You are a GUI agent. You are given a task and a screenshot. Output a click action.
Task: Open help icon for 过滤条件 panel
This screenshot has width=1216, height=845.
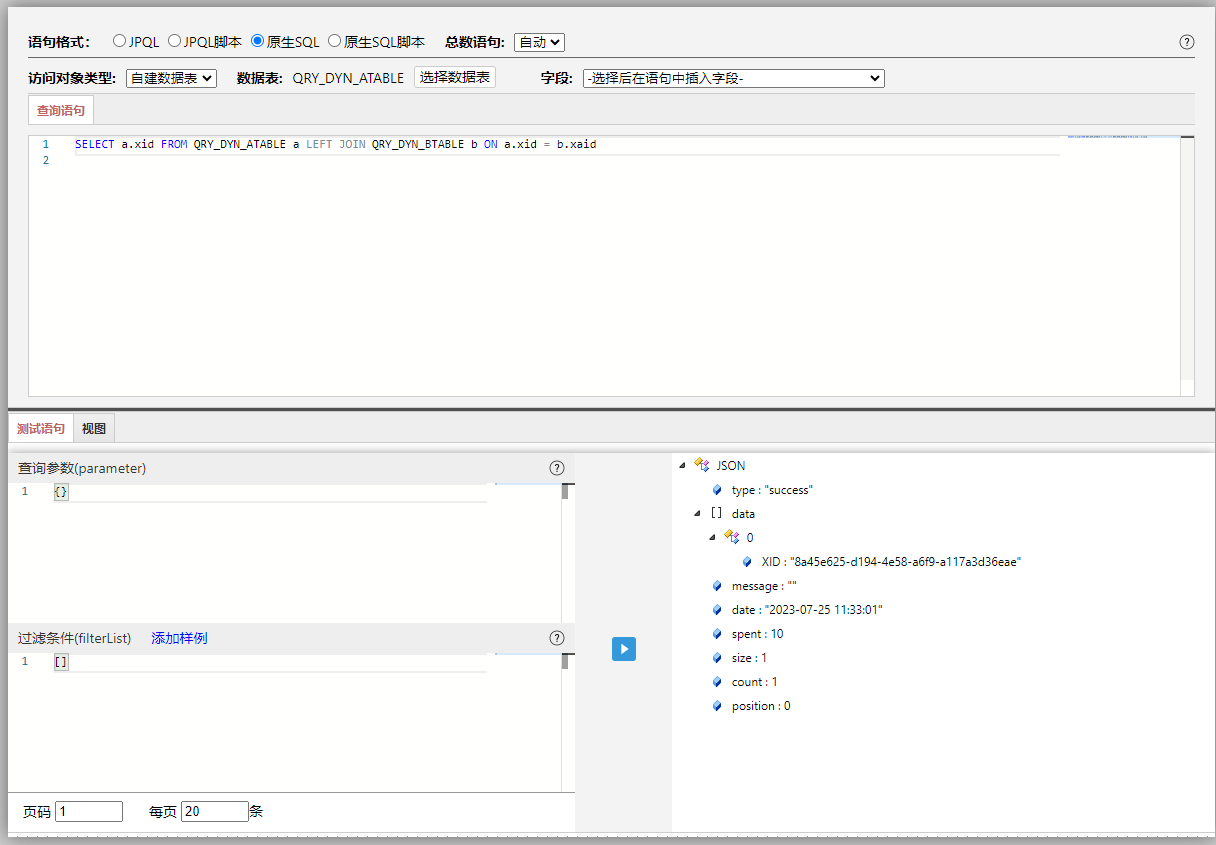click(x=557, y=638)
